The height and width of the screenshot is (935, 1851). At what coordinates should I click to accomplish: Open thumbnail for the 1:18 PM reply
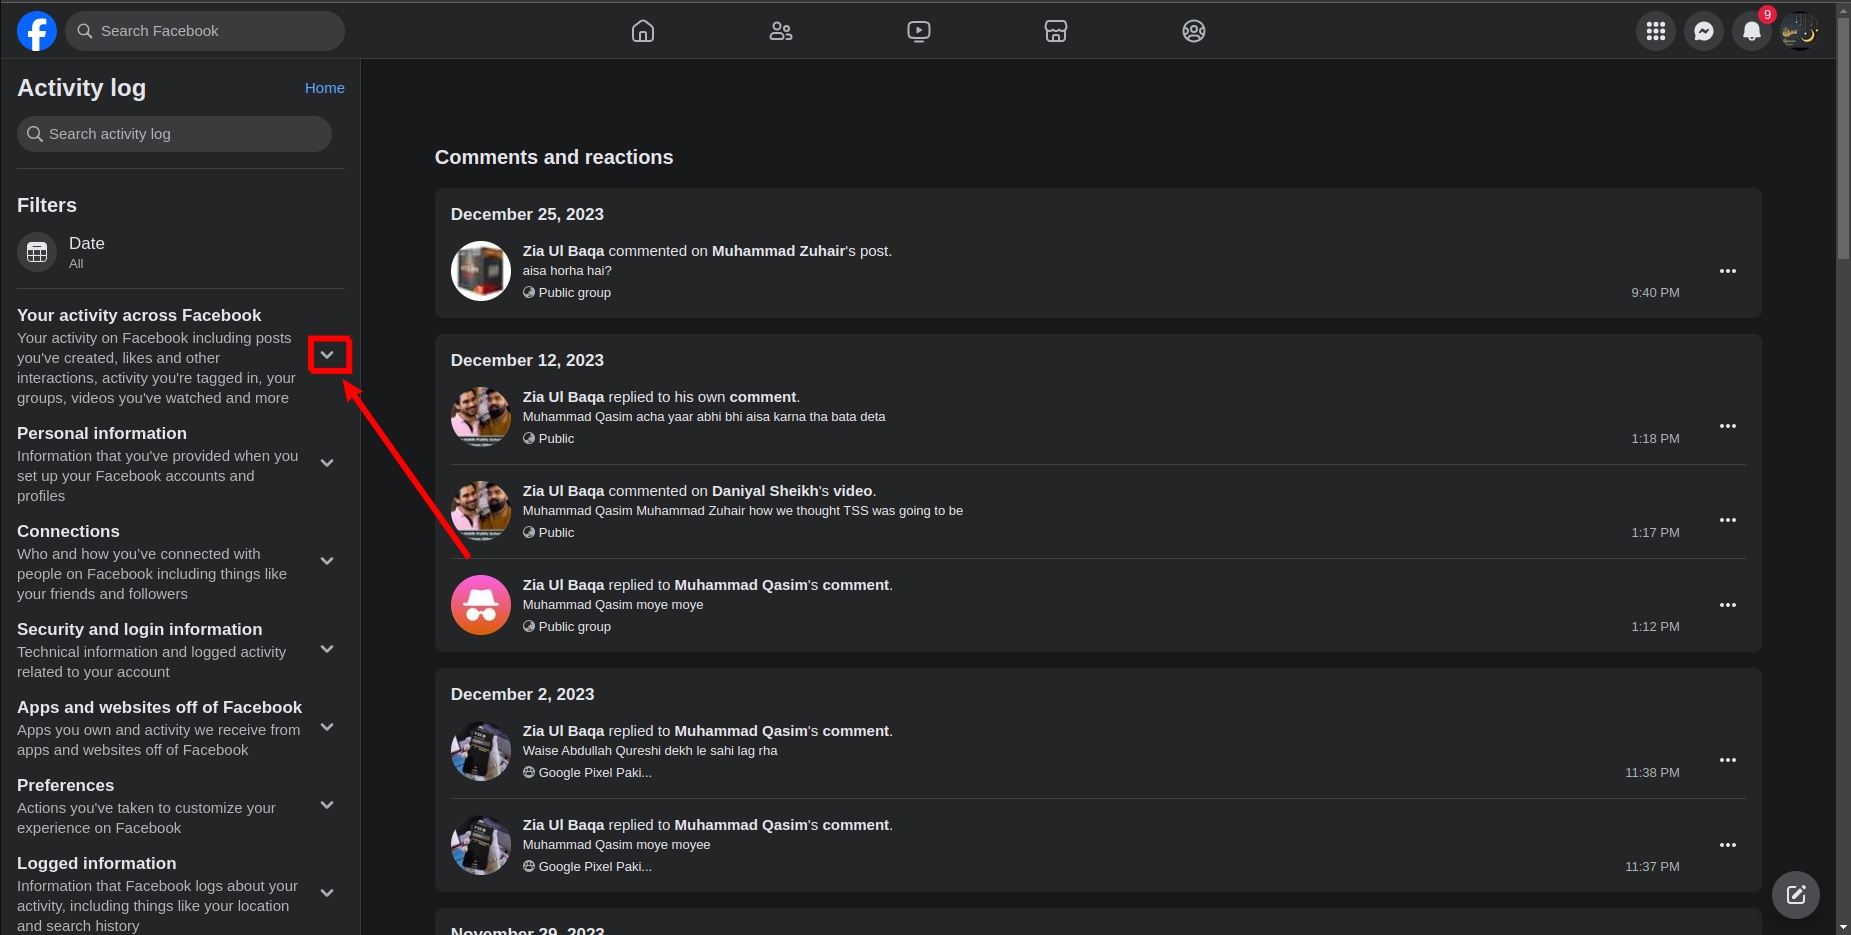pyautogui.click(x=481, y=417)
